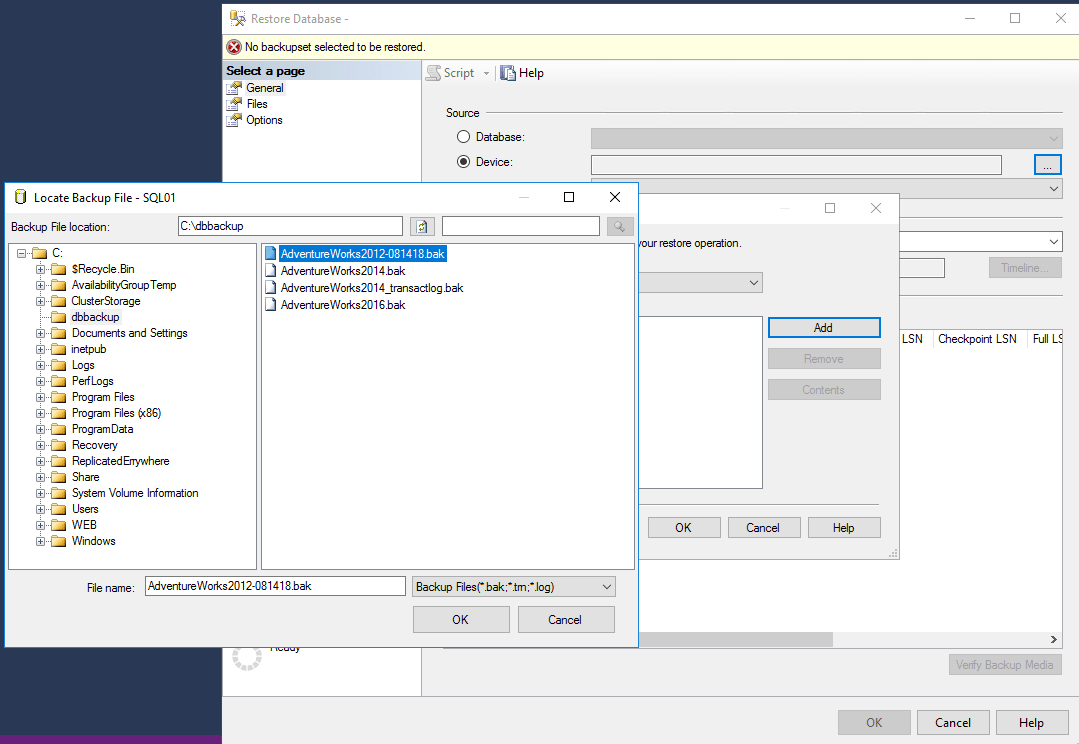This screenshot has height=744, width=1079.
Task: Click the Options page icon
Action: (234, 120)
